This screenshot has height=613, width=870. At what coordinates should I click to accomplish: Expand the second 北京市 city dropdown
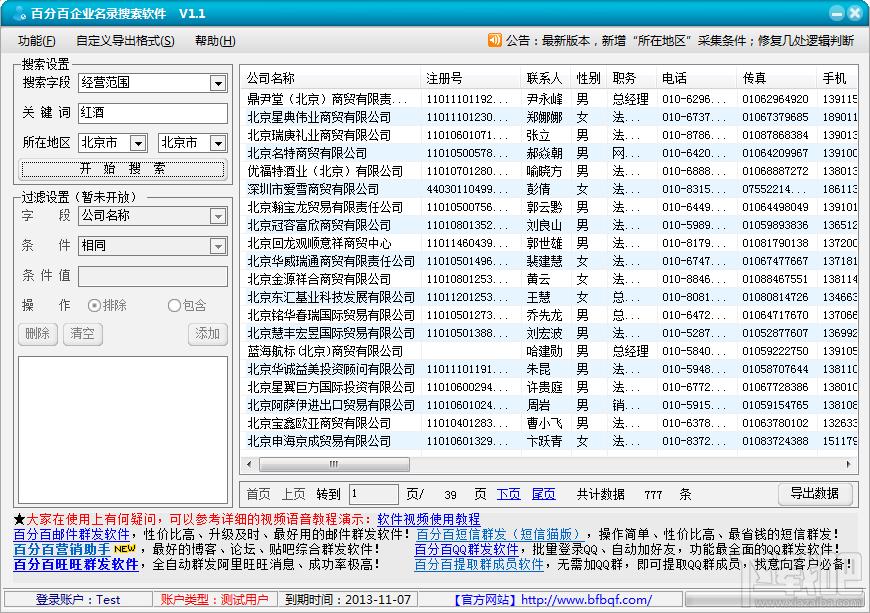pos(218,143)
